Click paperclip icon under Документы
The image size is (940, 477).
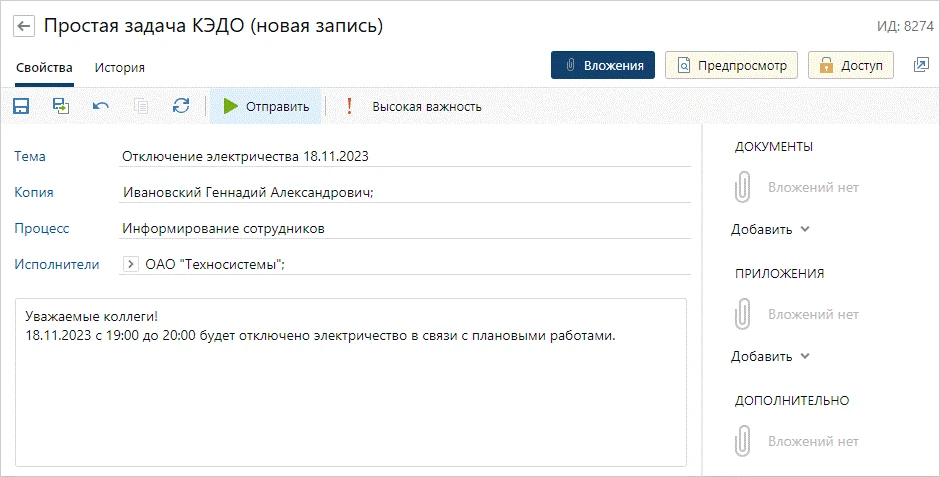743,187
